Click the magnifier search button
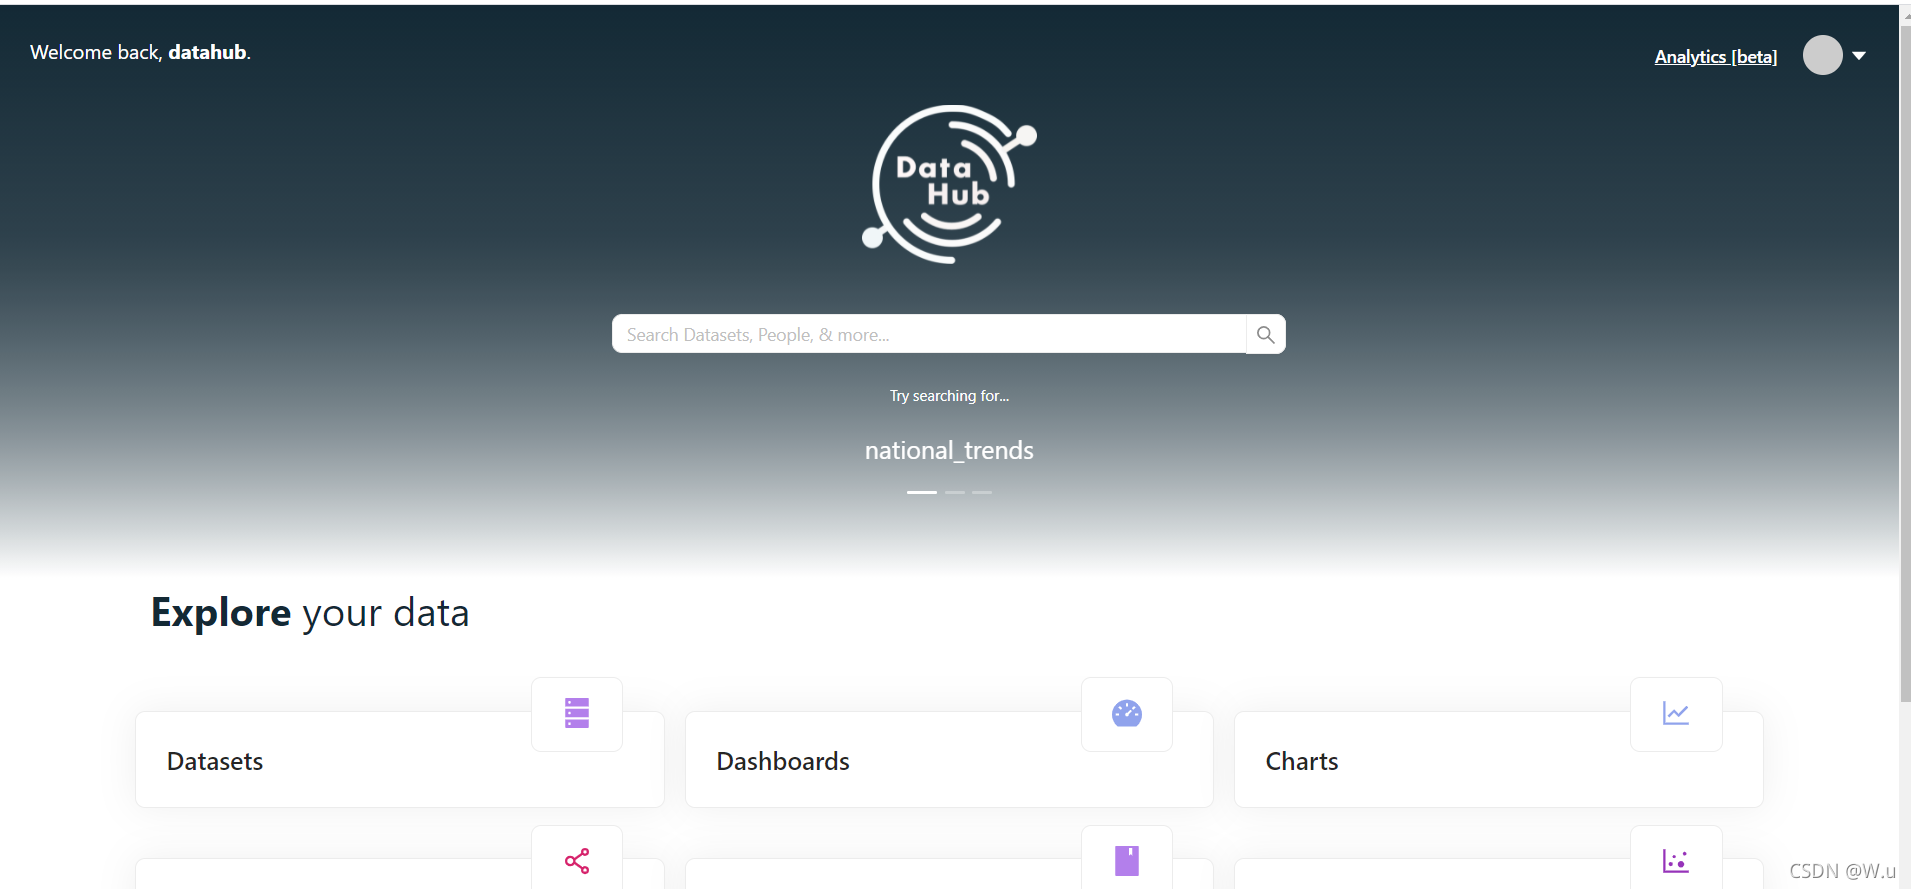 tap(1266, 334)
